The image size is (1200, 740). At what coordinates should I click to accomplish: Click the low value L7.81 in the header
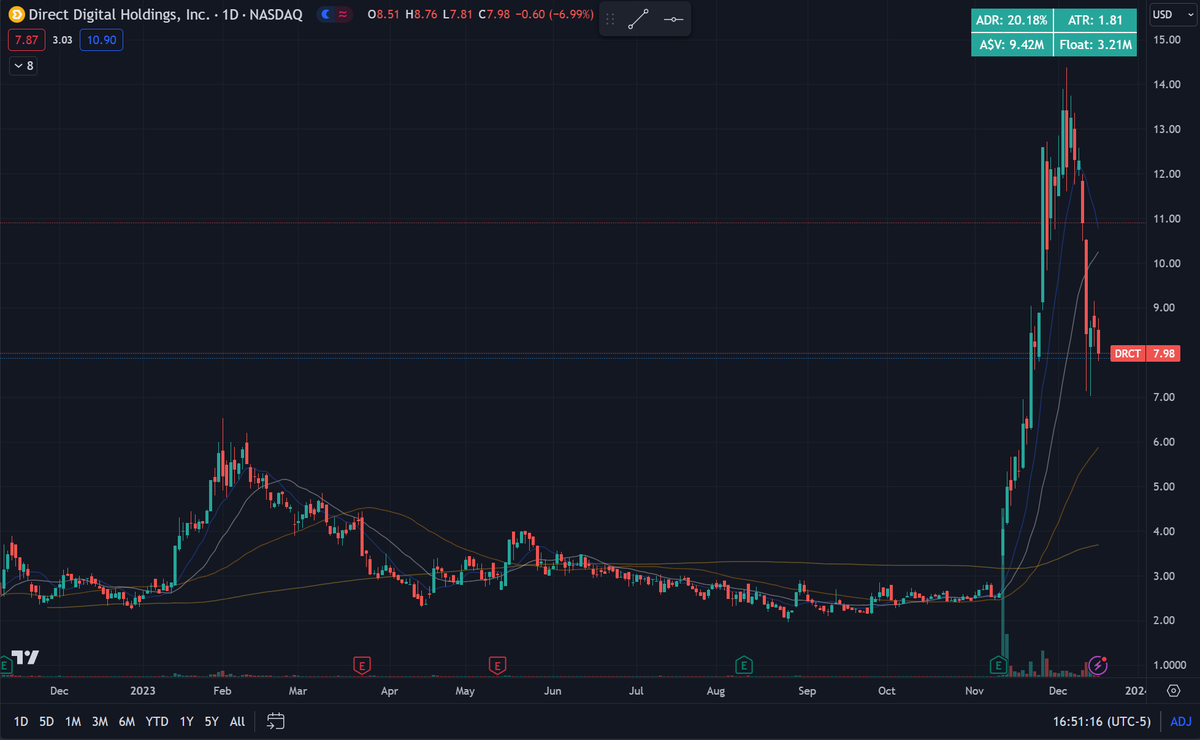[458, 15]
